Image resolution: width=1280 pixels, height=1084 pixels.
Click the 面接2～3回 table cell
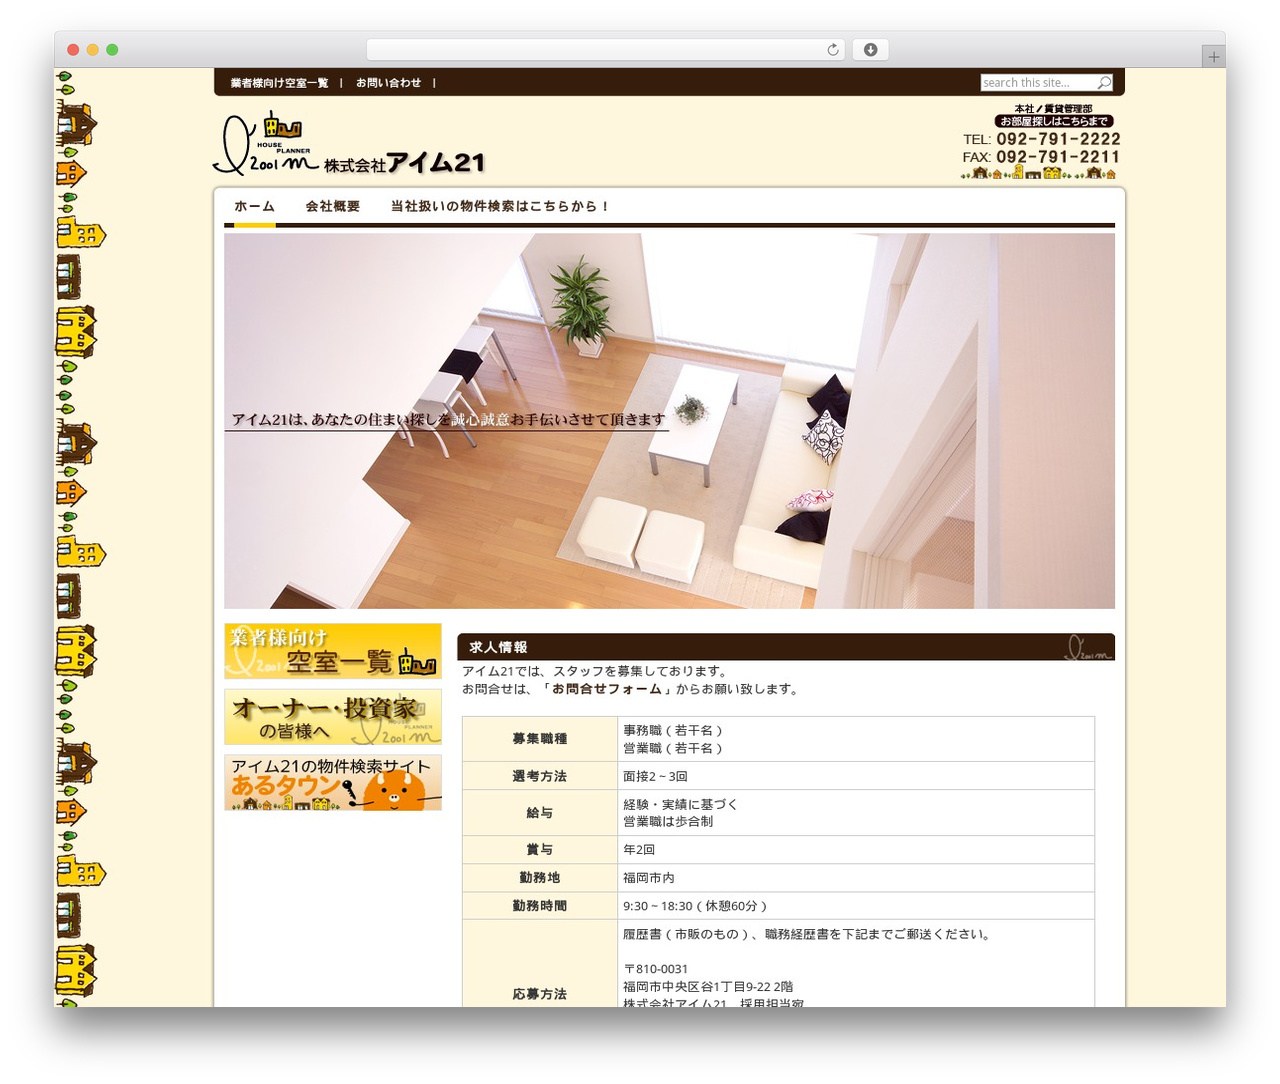(x=856, y=776)
